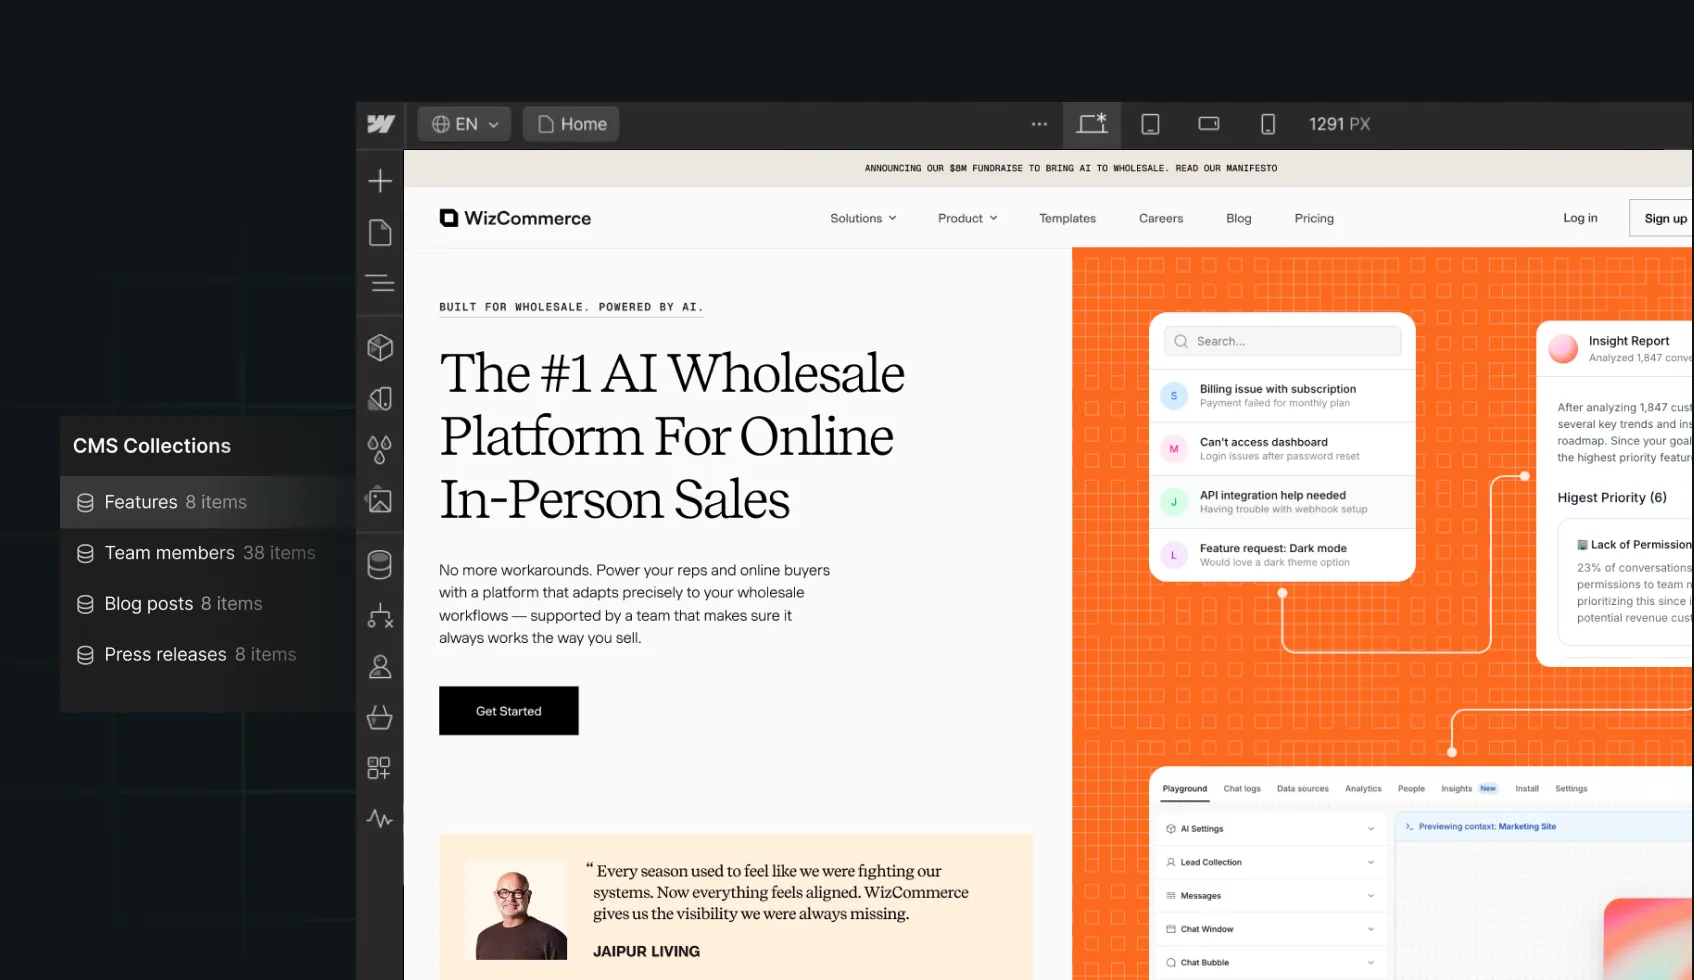The image size is (1694, 980).
Task: Open the Pricing nav link
Action: (1314, 218)
